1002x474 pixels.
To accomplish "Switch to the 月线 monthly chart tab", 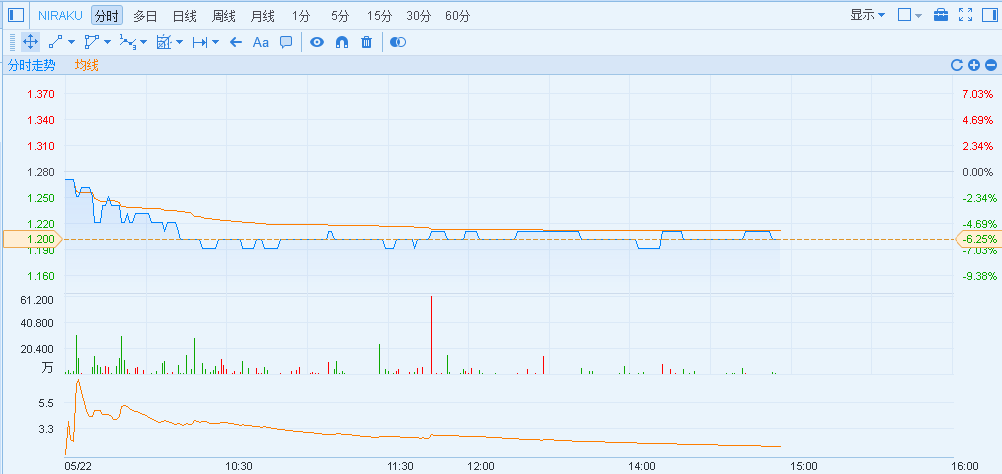I will pyautogui.click(x=263, y=16).
